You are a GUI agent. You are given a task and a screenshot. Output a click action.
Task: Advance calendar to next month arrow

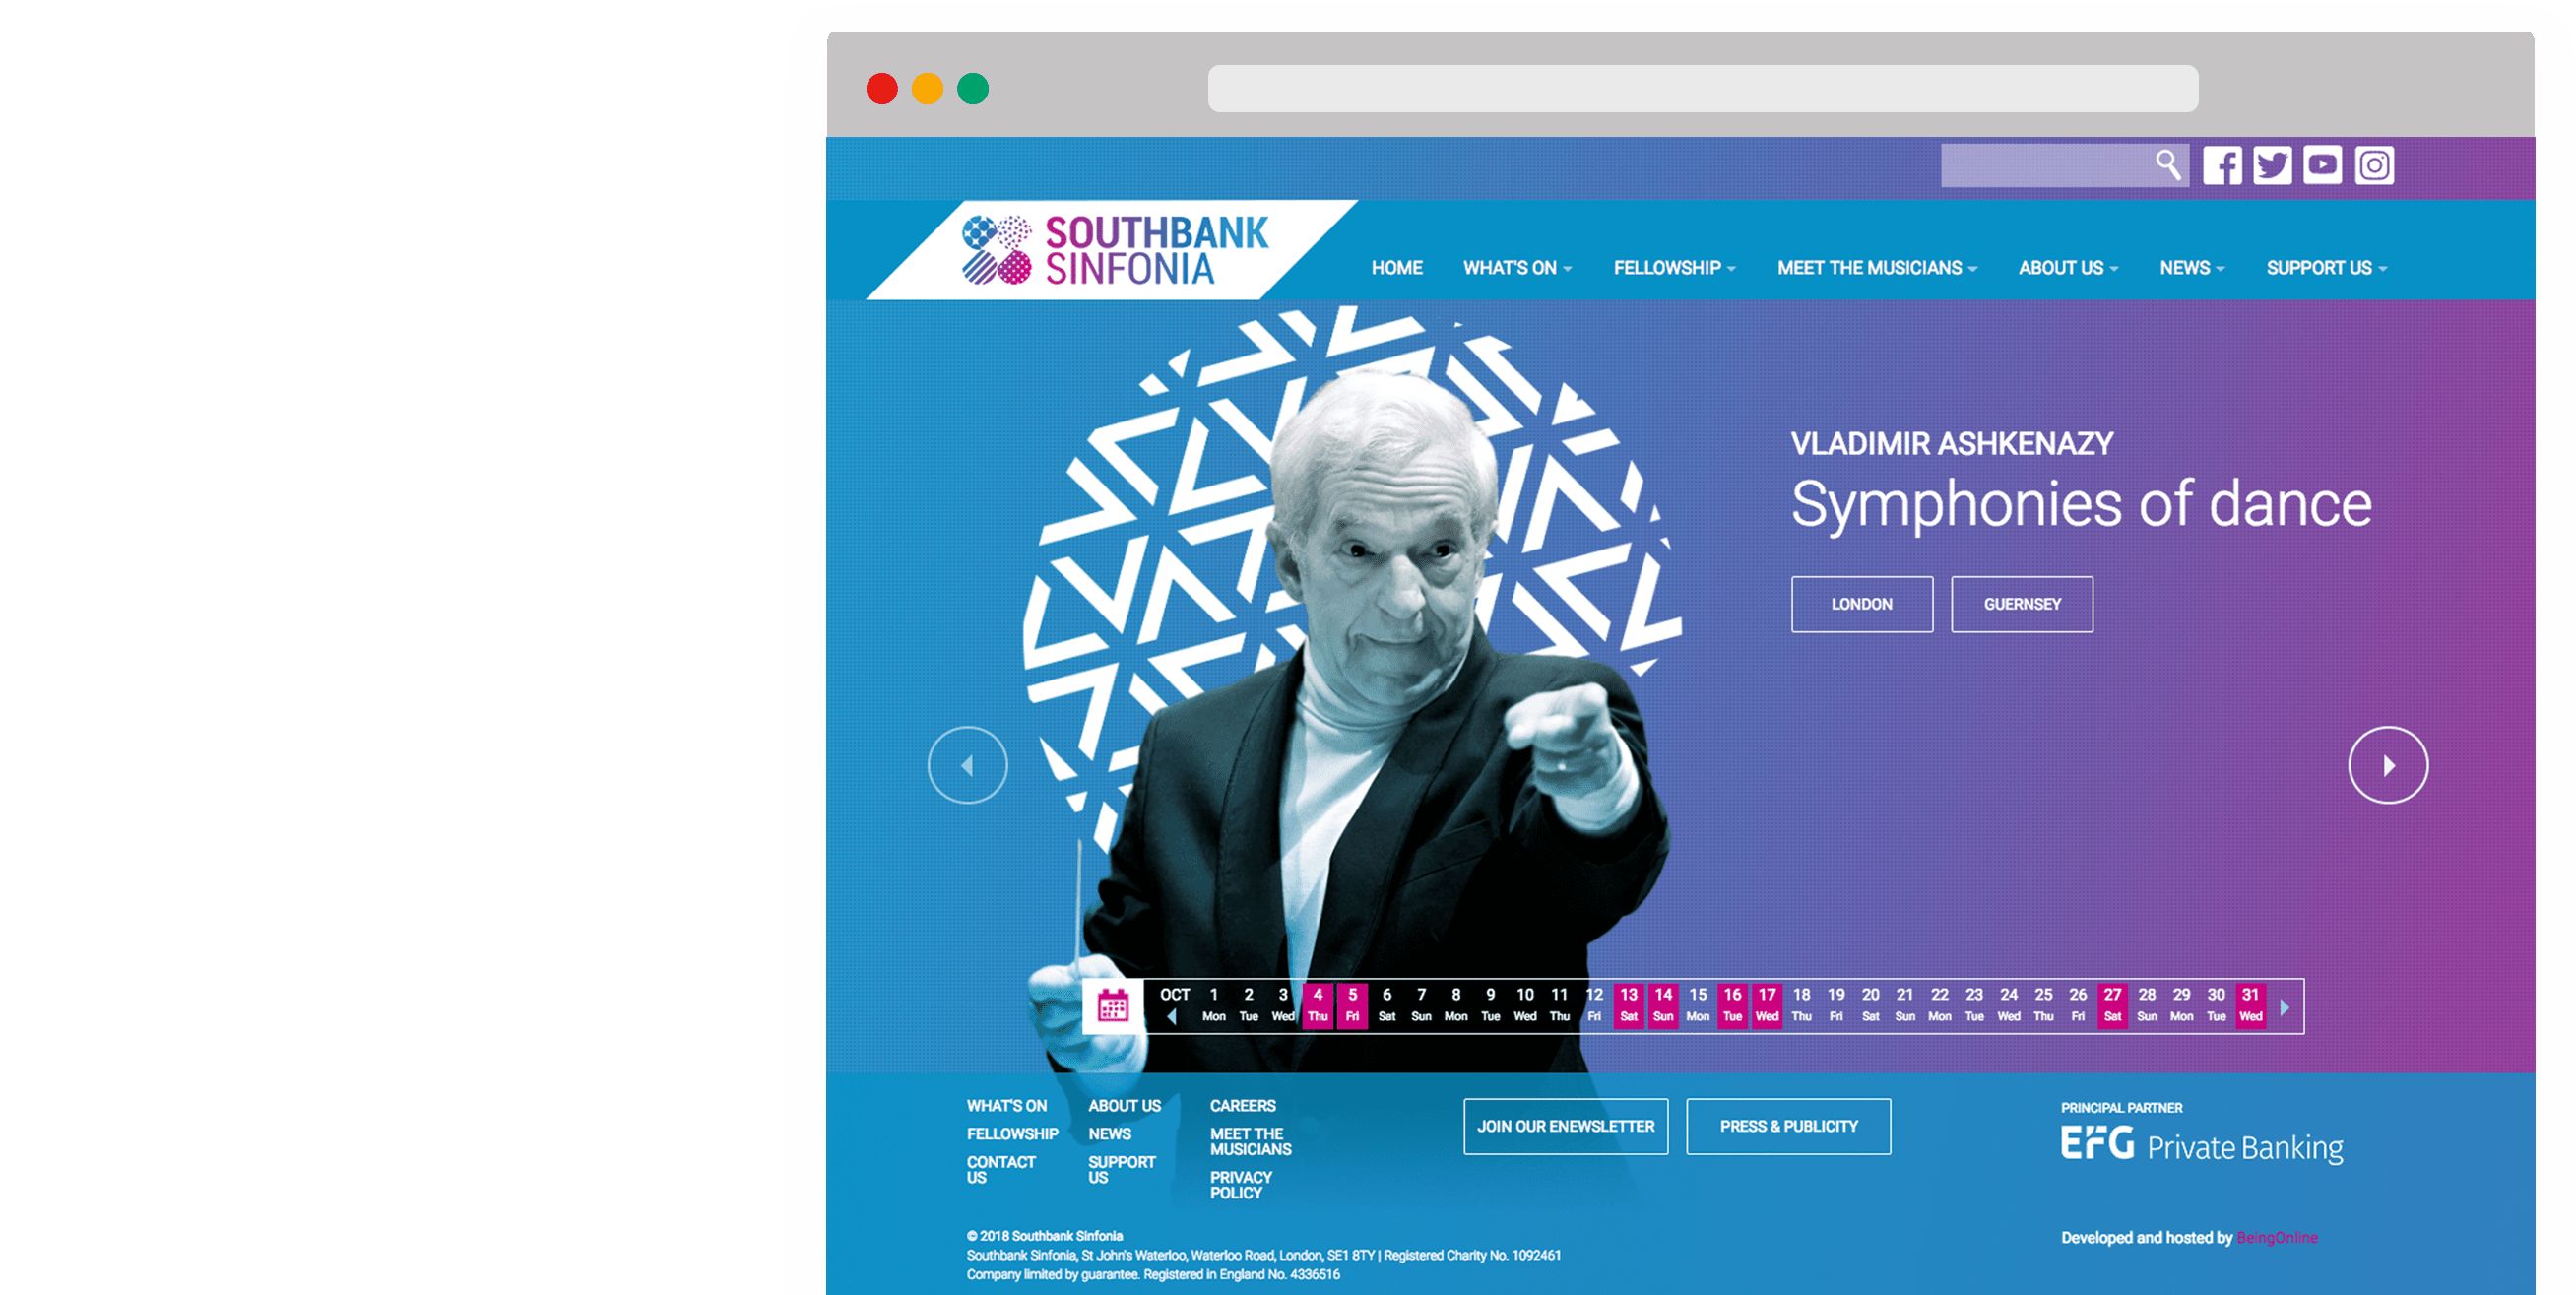coord(2284,1007)
